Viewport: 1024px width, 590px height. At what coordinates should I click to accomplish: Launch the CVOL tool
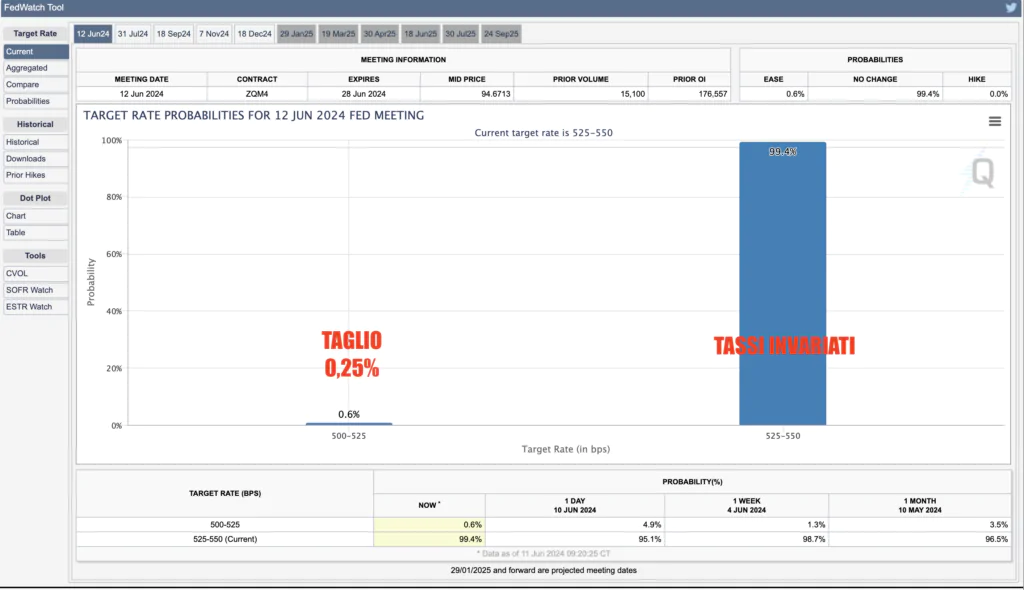click(x=36, y=273)
